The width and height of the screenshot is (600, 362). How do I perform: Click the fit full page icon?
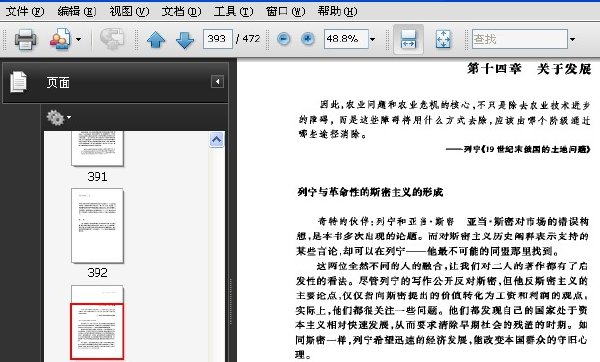(x=443, y=39)
